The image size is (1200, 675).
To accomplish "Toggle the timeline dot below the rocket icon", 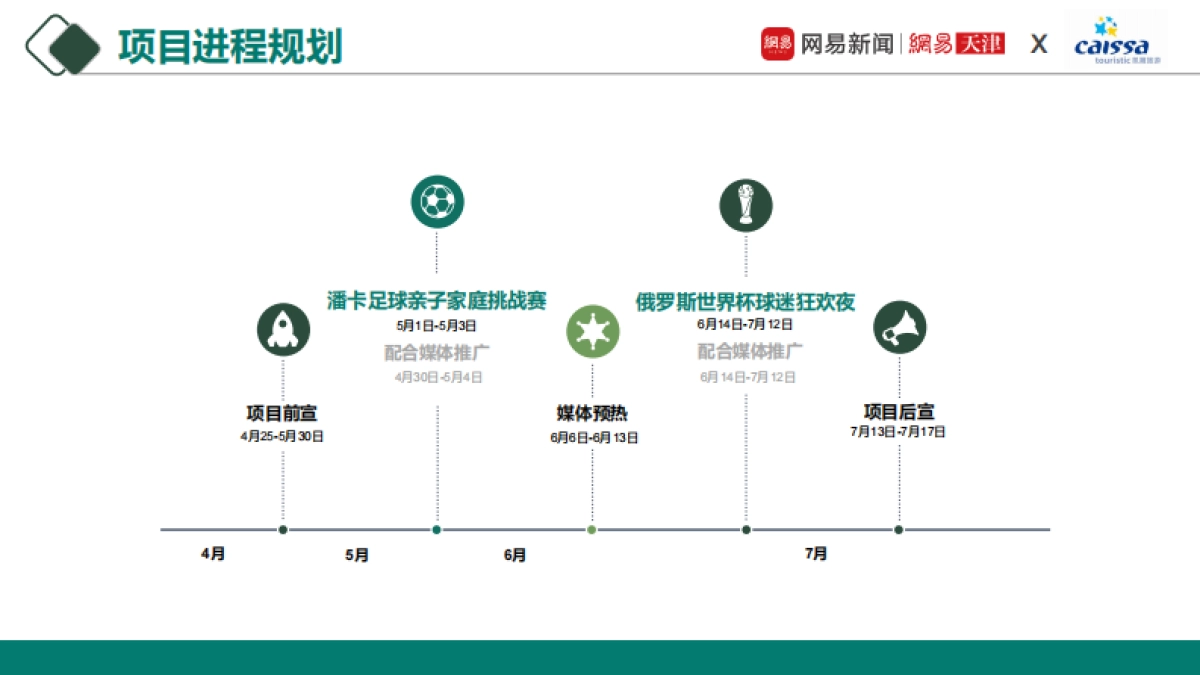I will pyautogui.click(x=284, y=528).
